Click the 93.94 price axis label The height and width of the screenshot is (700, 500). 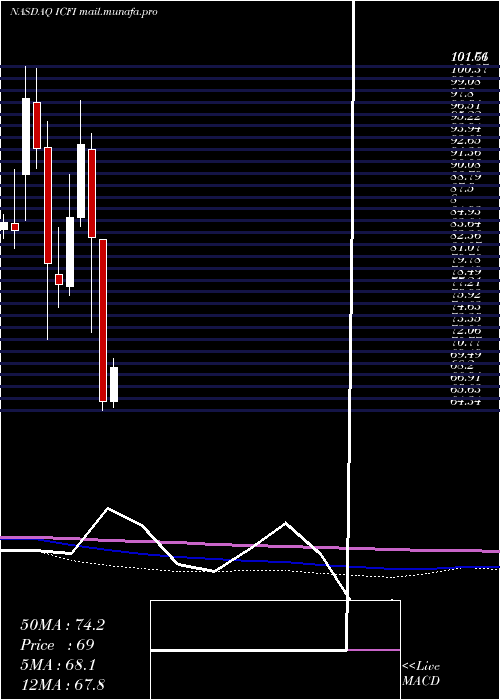click(466, 129)
